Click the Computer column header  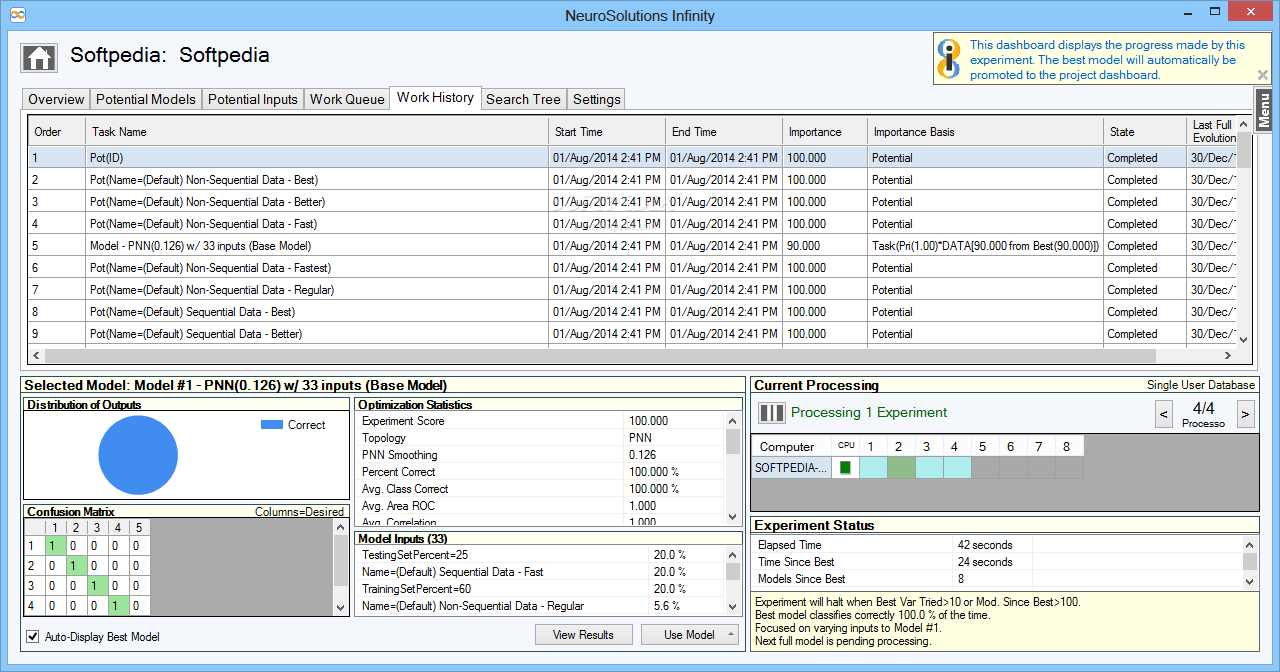pos(792,446)
